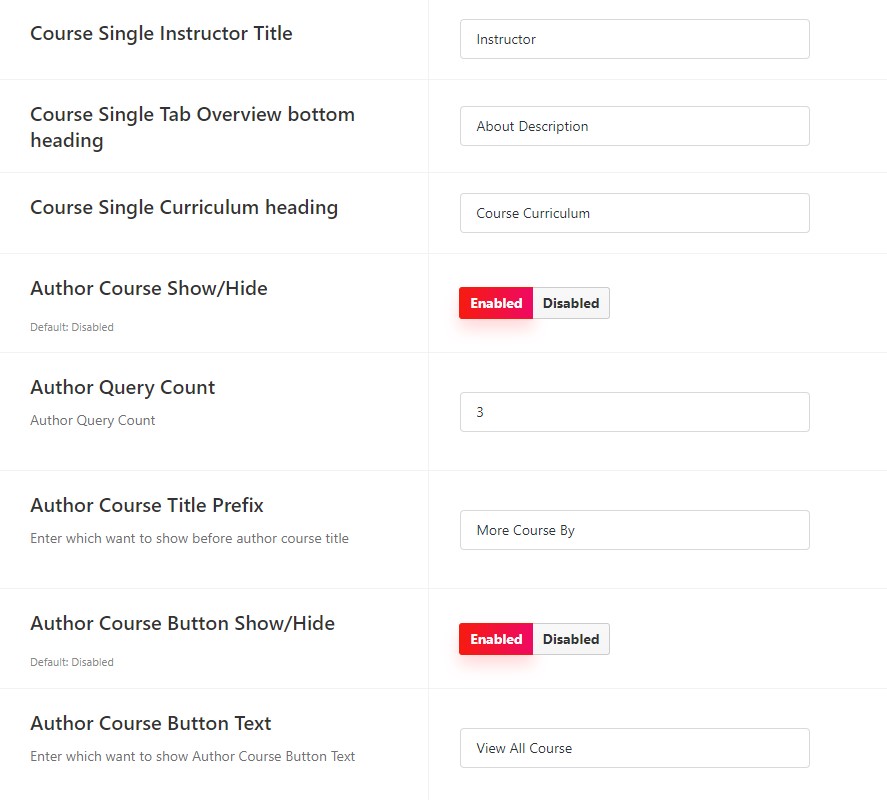The height and width of the screenshot is (800, 887).
Task: Click the Author Query Count bold heading
Action: [x=123, y=388]
